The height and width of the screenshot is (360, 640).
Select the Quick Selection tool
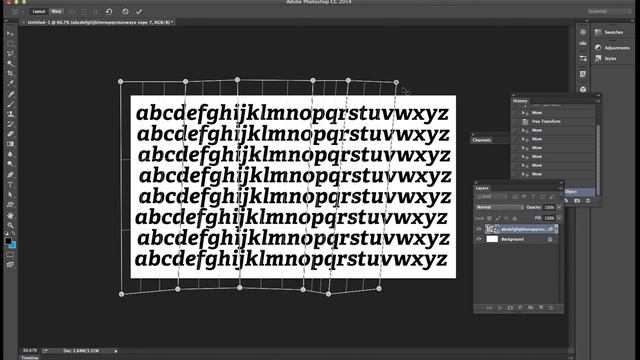click(11, 64)
